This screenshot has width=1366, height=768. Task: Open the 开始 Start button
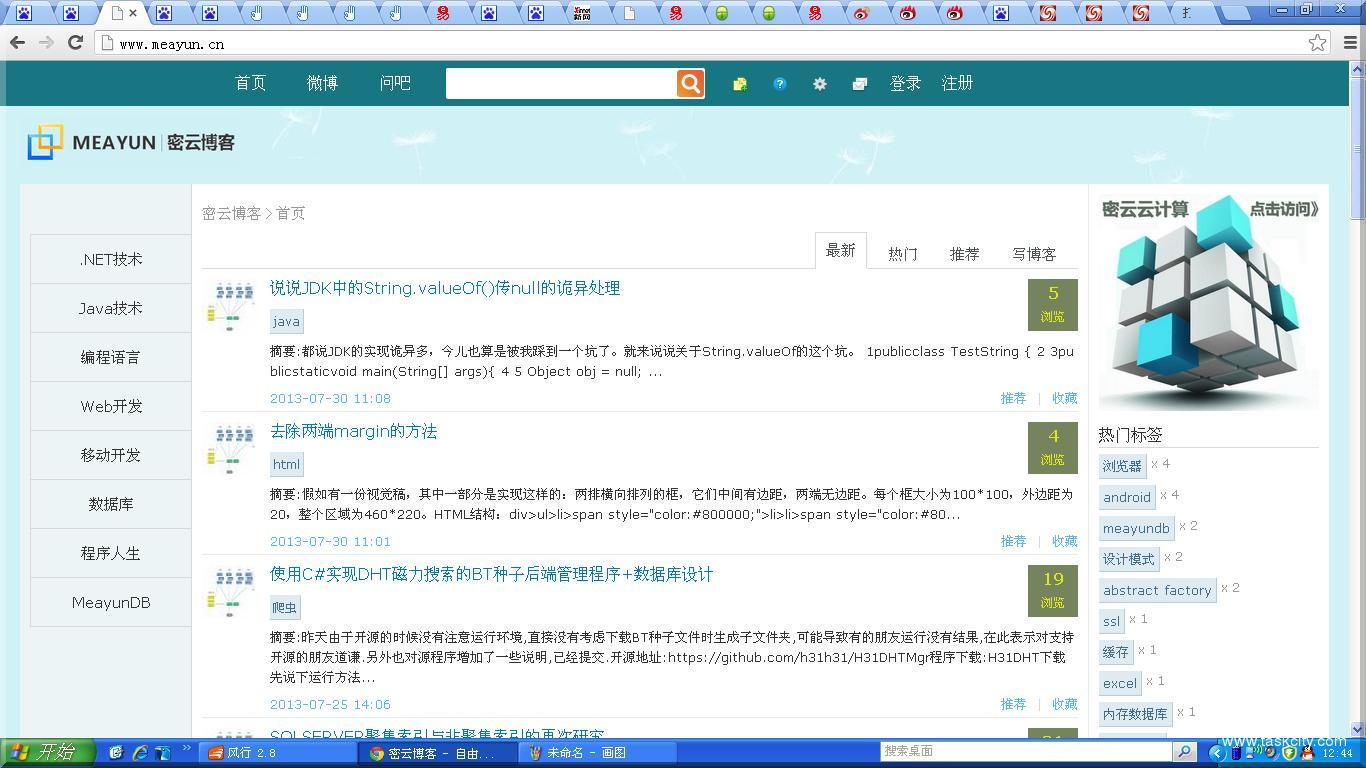[x=47, y=752]
